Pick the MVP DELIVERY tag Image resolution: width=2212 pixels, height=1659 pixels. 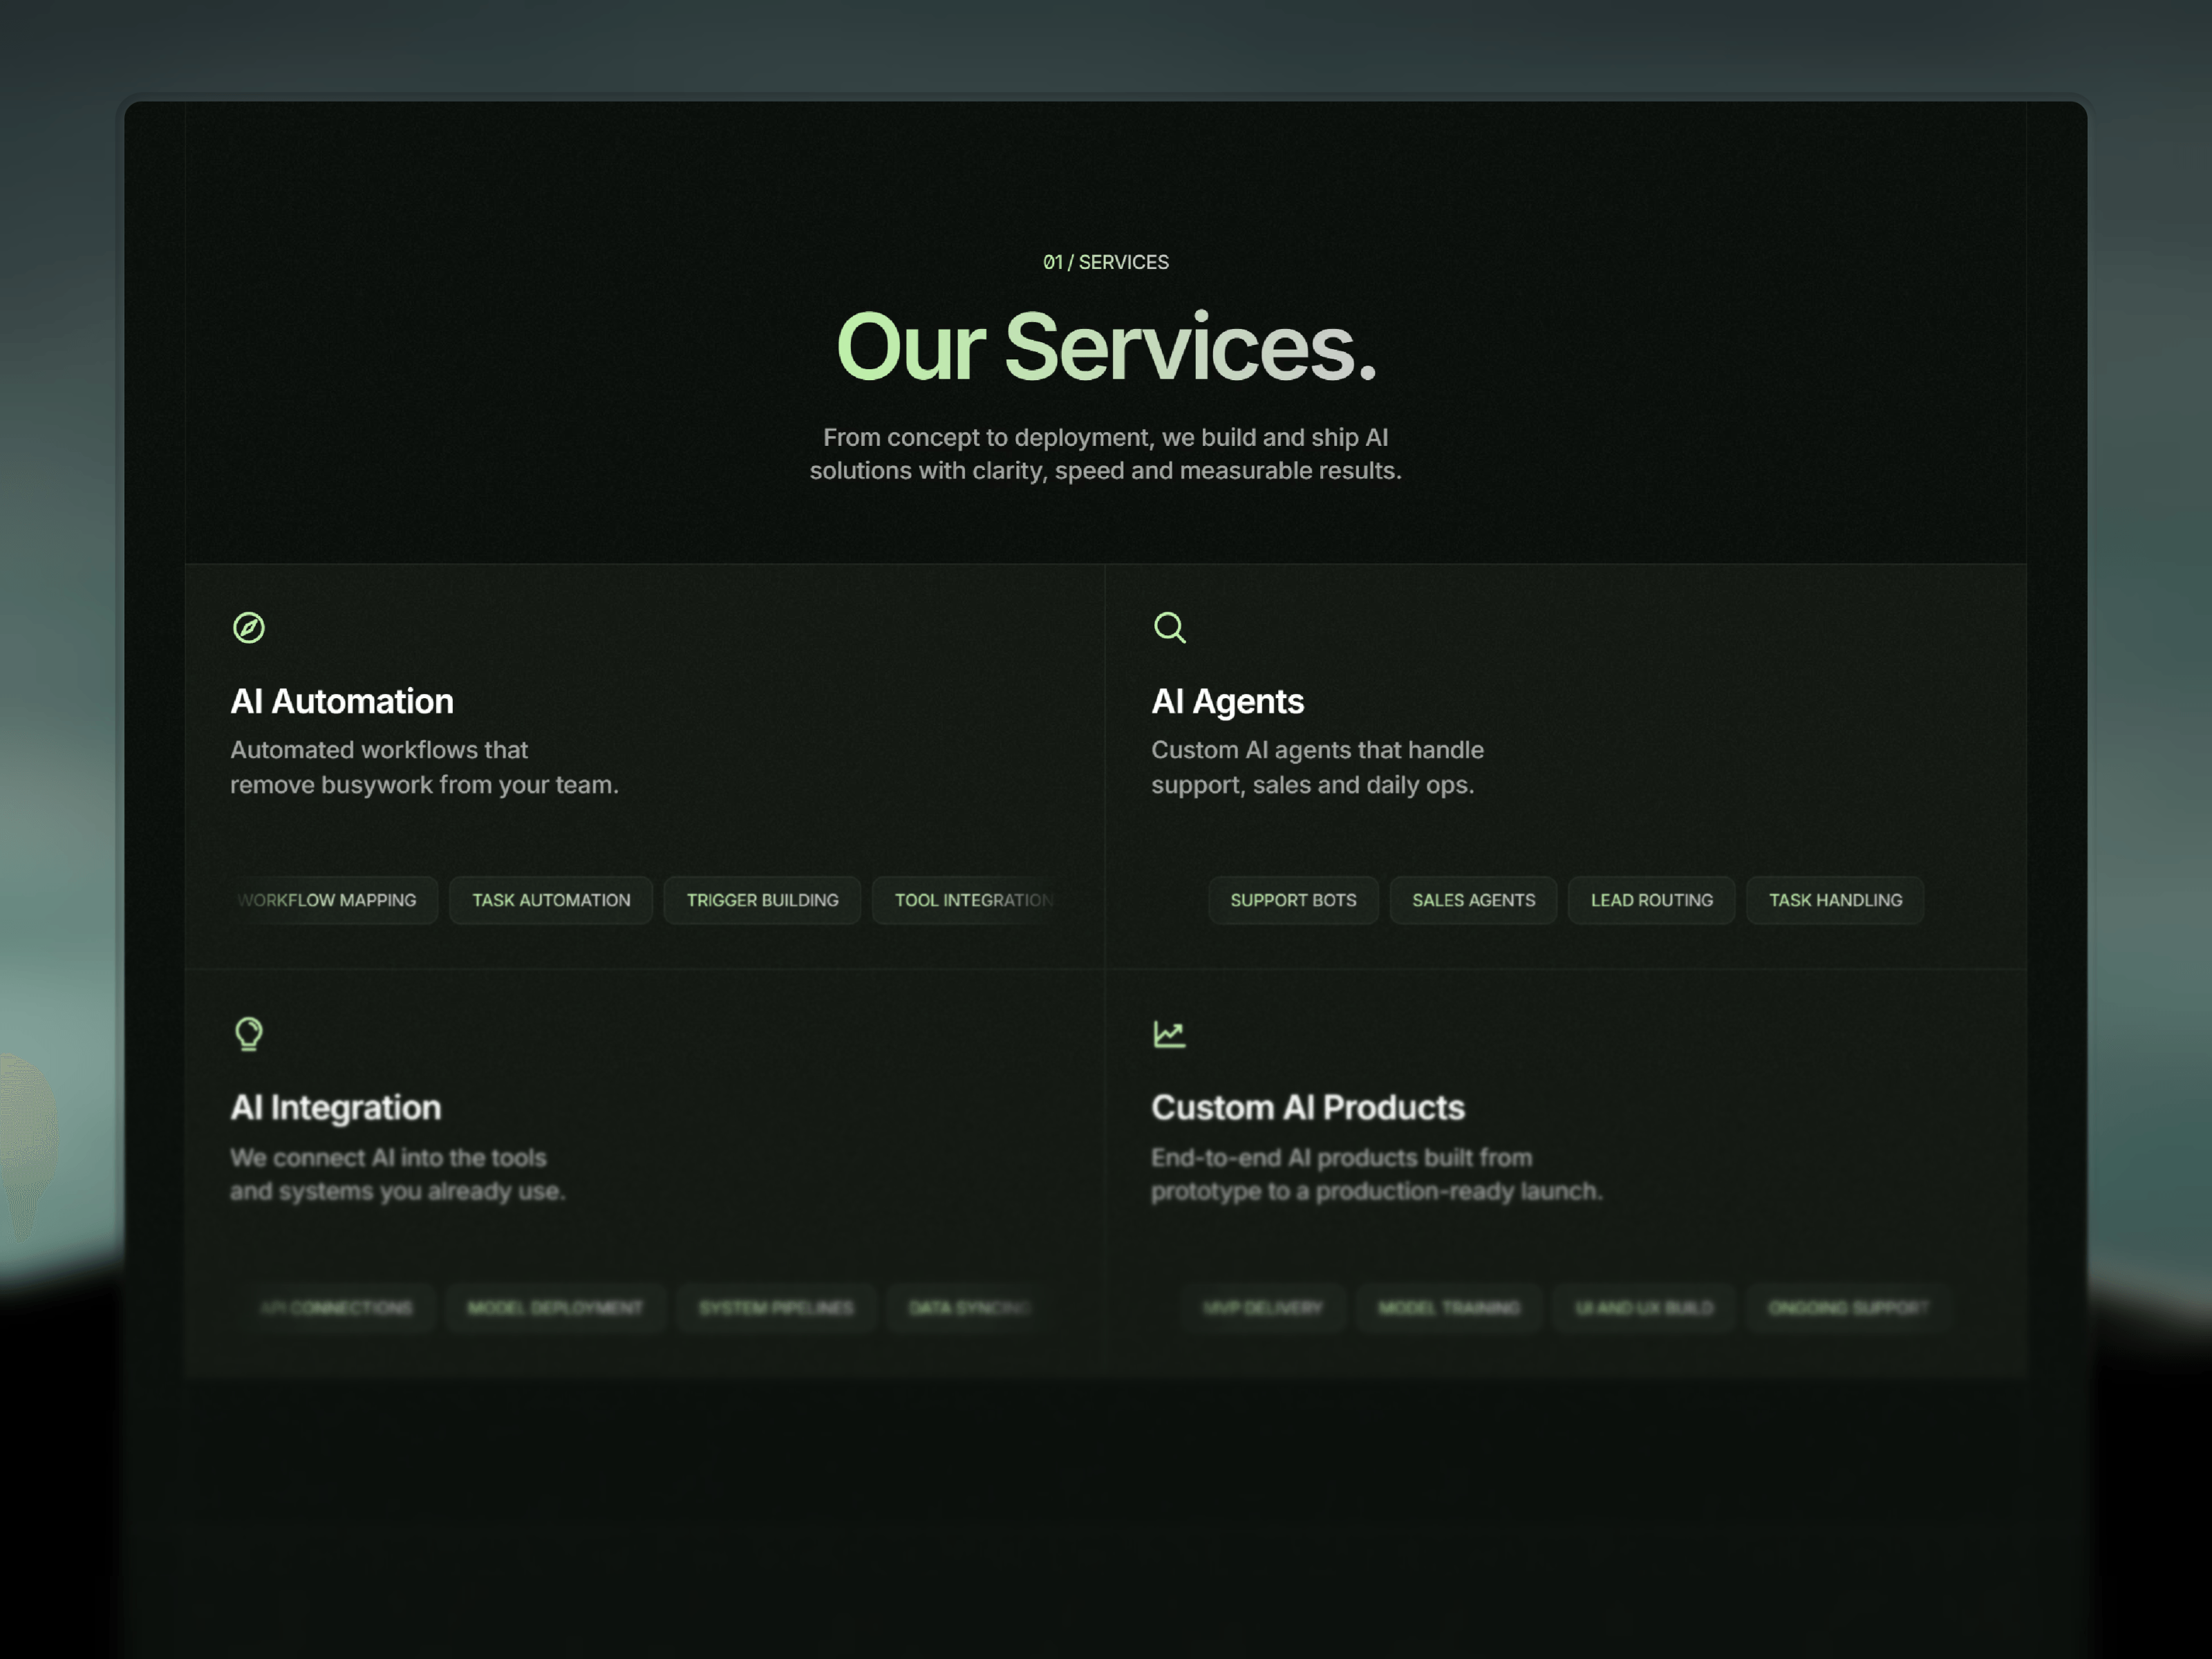(1262, 1308)
